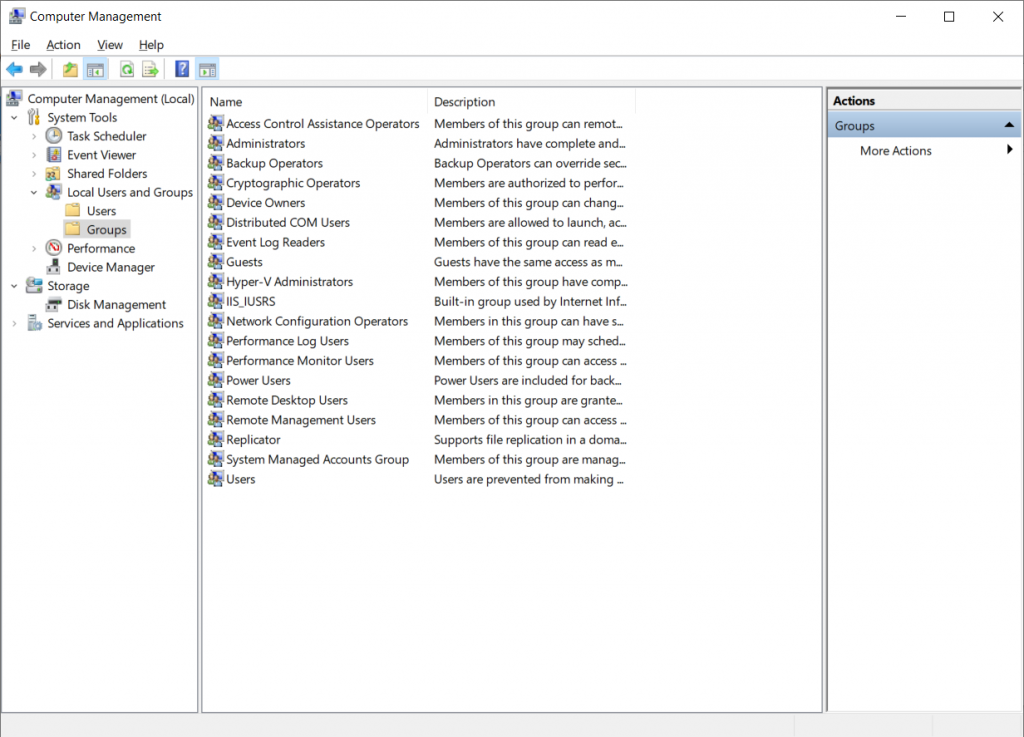Expand the Shared Folders tree node

(34, 174)
